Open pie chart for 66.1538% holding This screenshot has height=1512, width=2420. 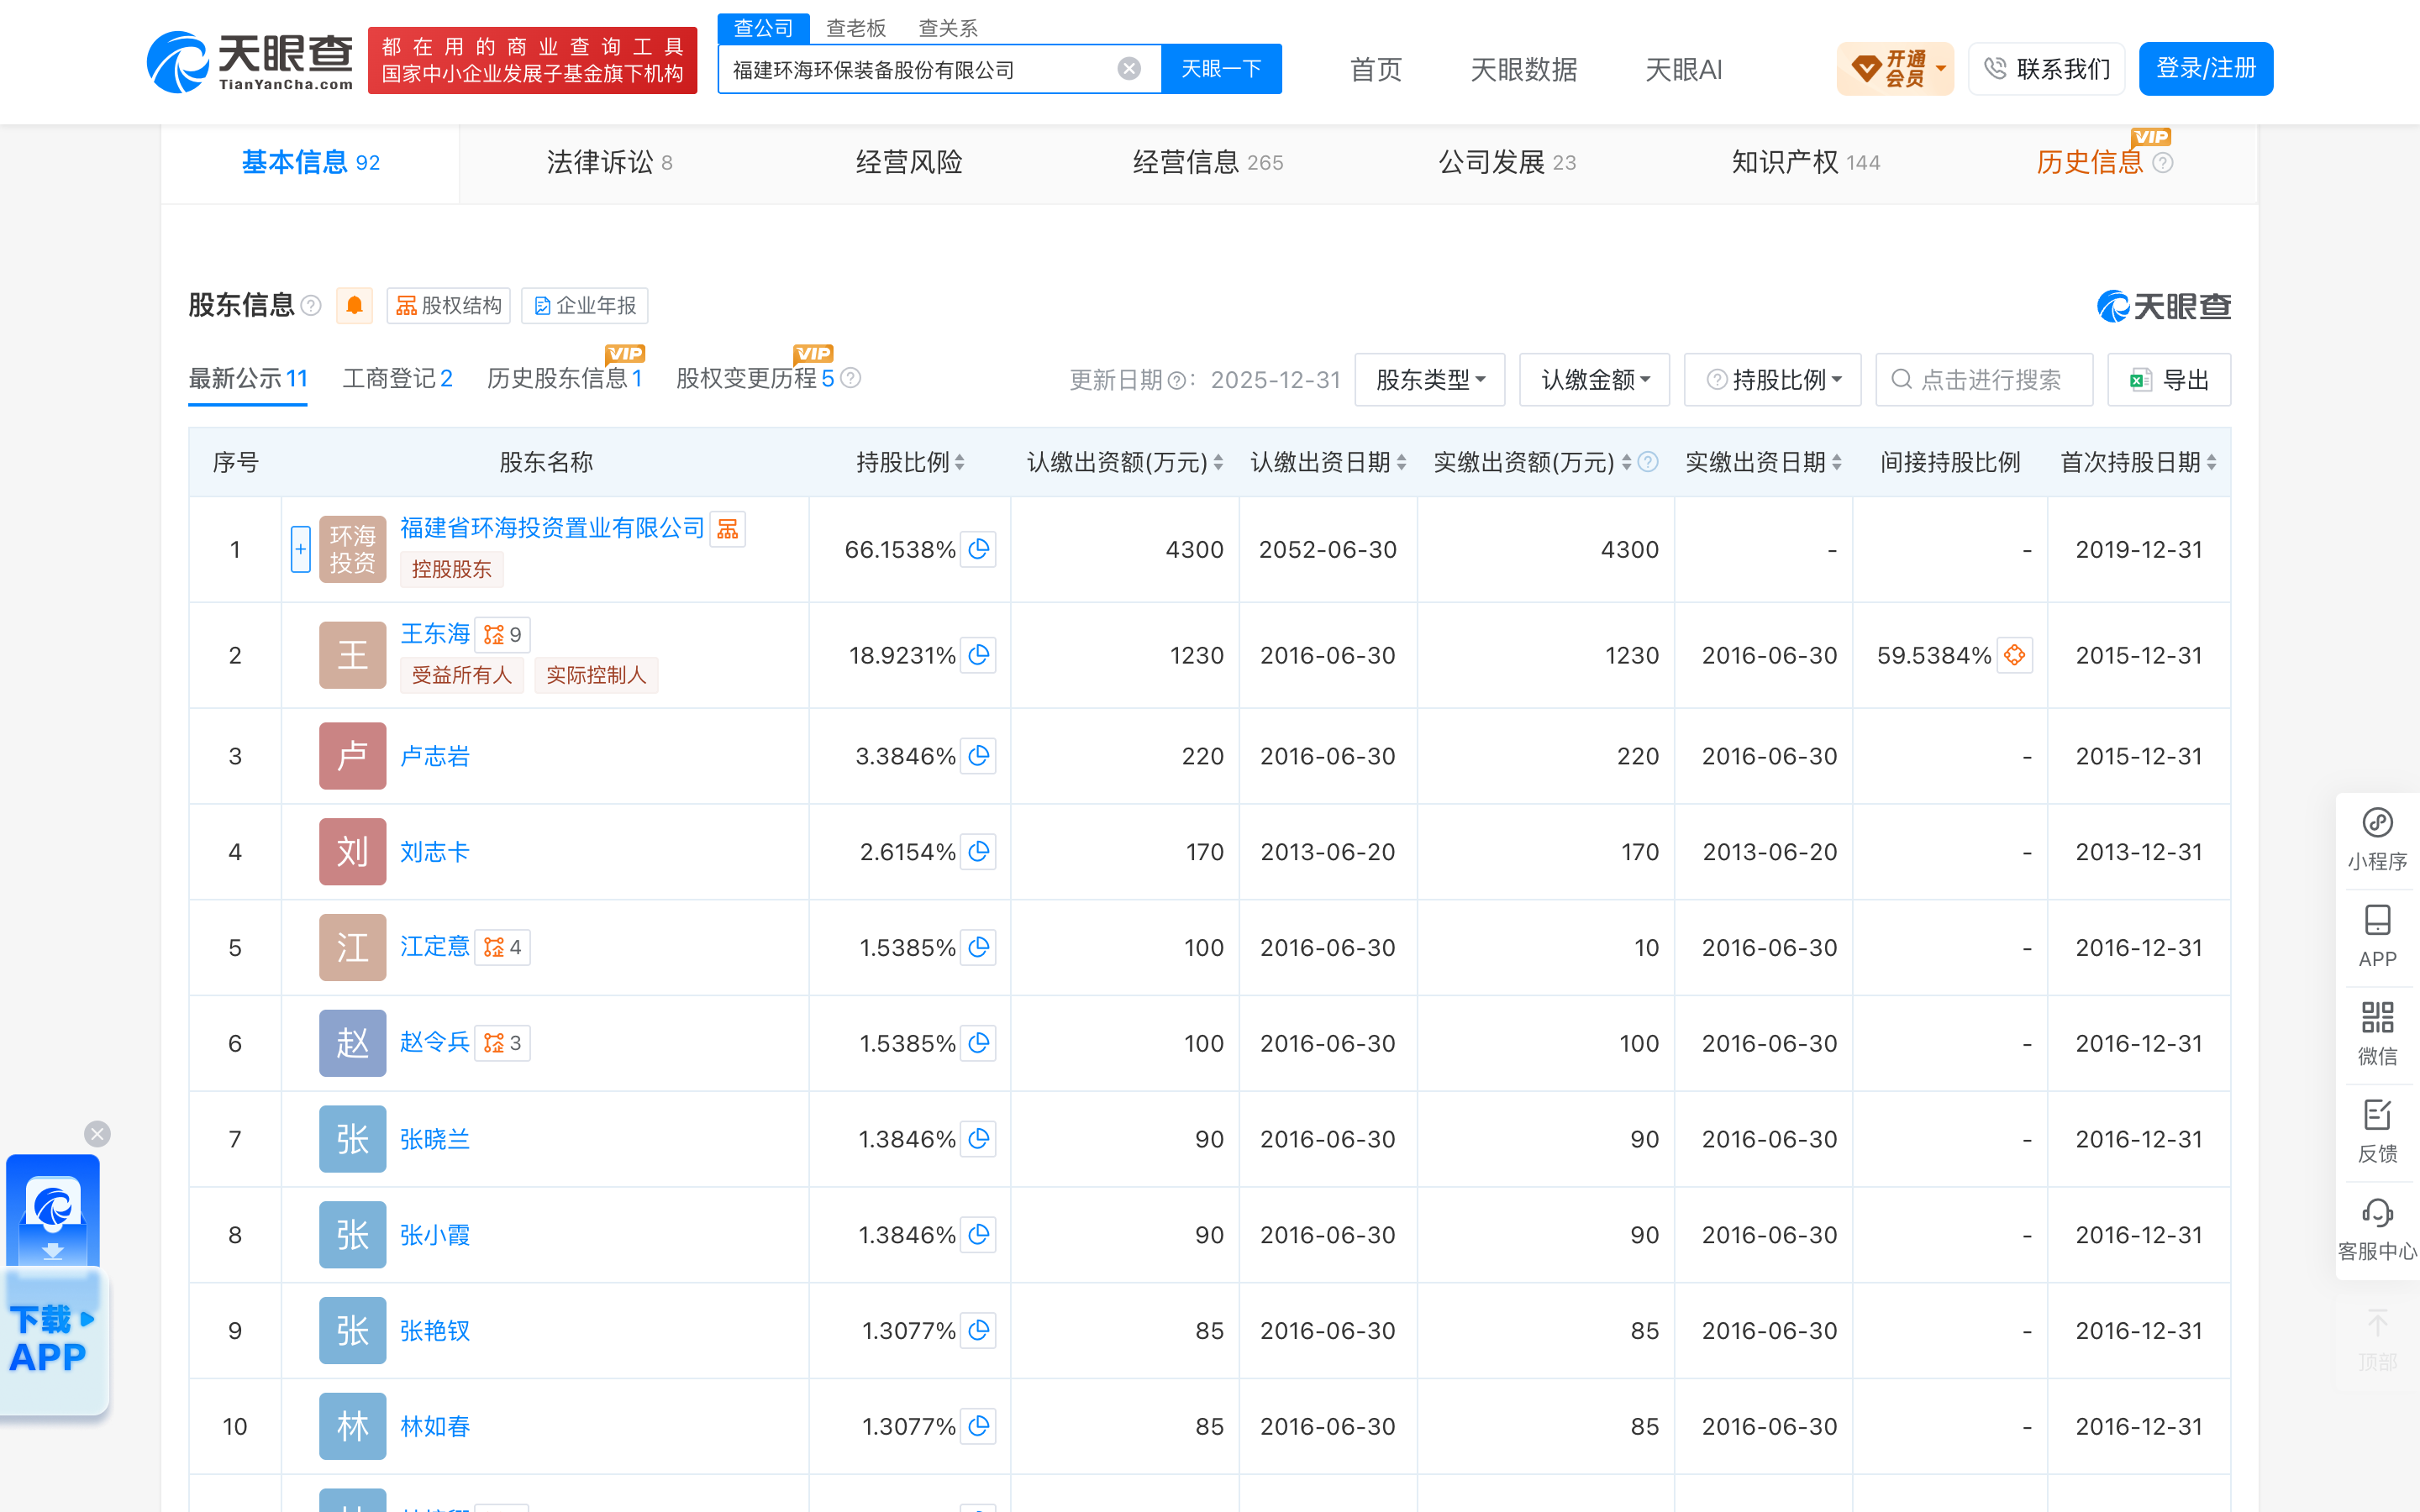pyautogui.click(x=979, y=549)
